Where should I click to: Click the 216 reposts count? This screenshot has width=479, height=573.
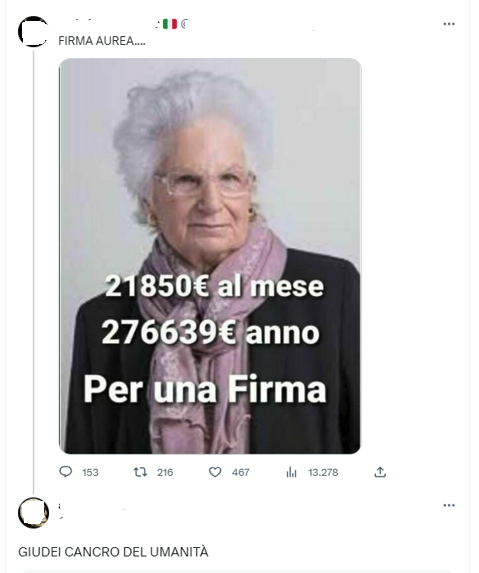[165, 473]
